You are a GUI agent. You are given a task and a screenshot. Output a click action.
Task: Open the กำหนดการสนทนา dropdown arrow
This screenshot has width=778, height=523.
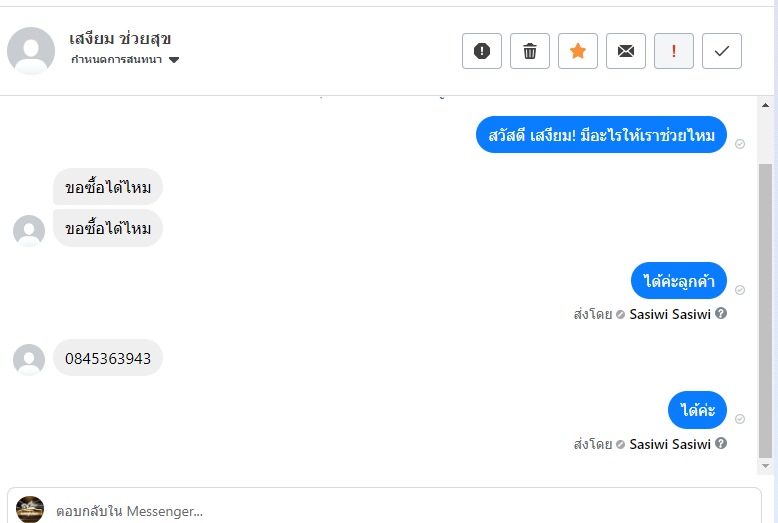(174, 60)
